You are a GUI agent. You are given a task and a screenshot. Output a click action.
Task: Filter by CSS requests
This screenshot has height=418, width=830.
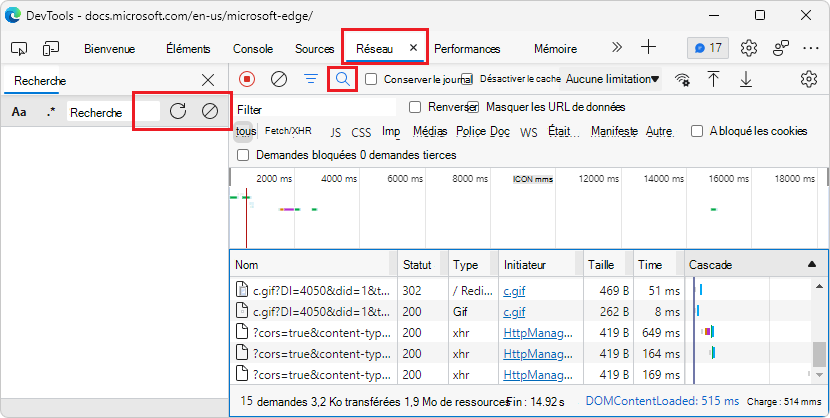click(x=362, y=132)
